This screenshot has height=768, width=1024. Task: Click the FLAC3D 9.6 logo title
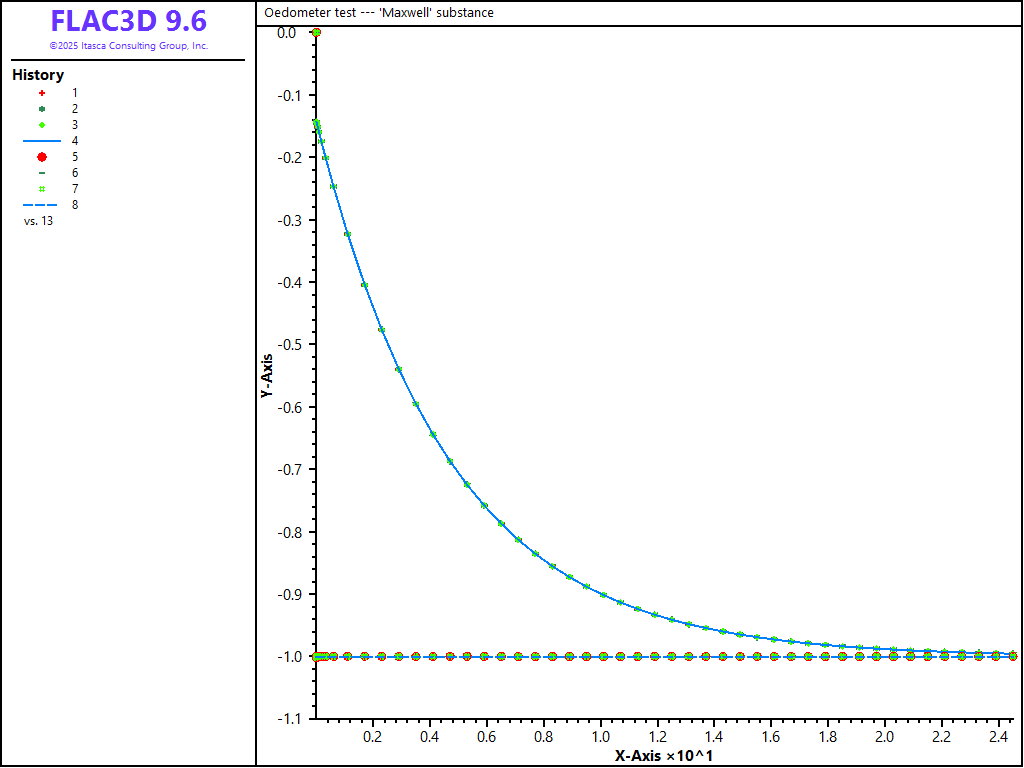(x=129, y=21)
